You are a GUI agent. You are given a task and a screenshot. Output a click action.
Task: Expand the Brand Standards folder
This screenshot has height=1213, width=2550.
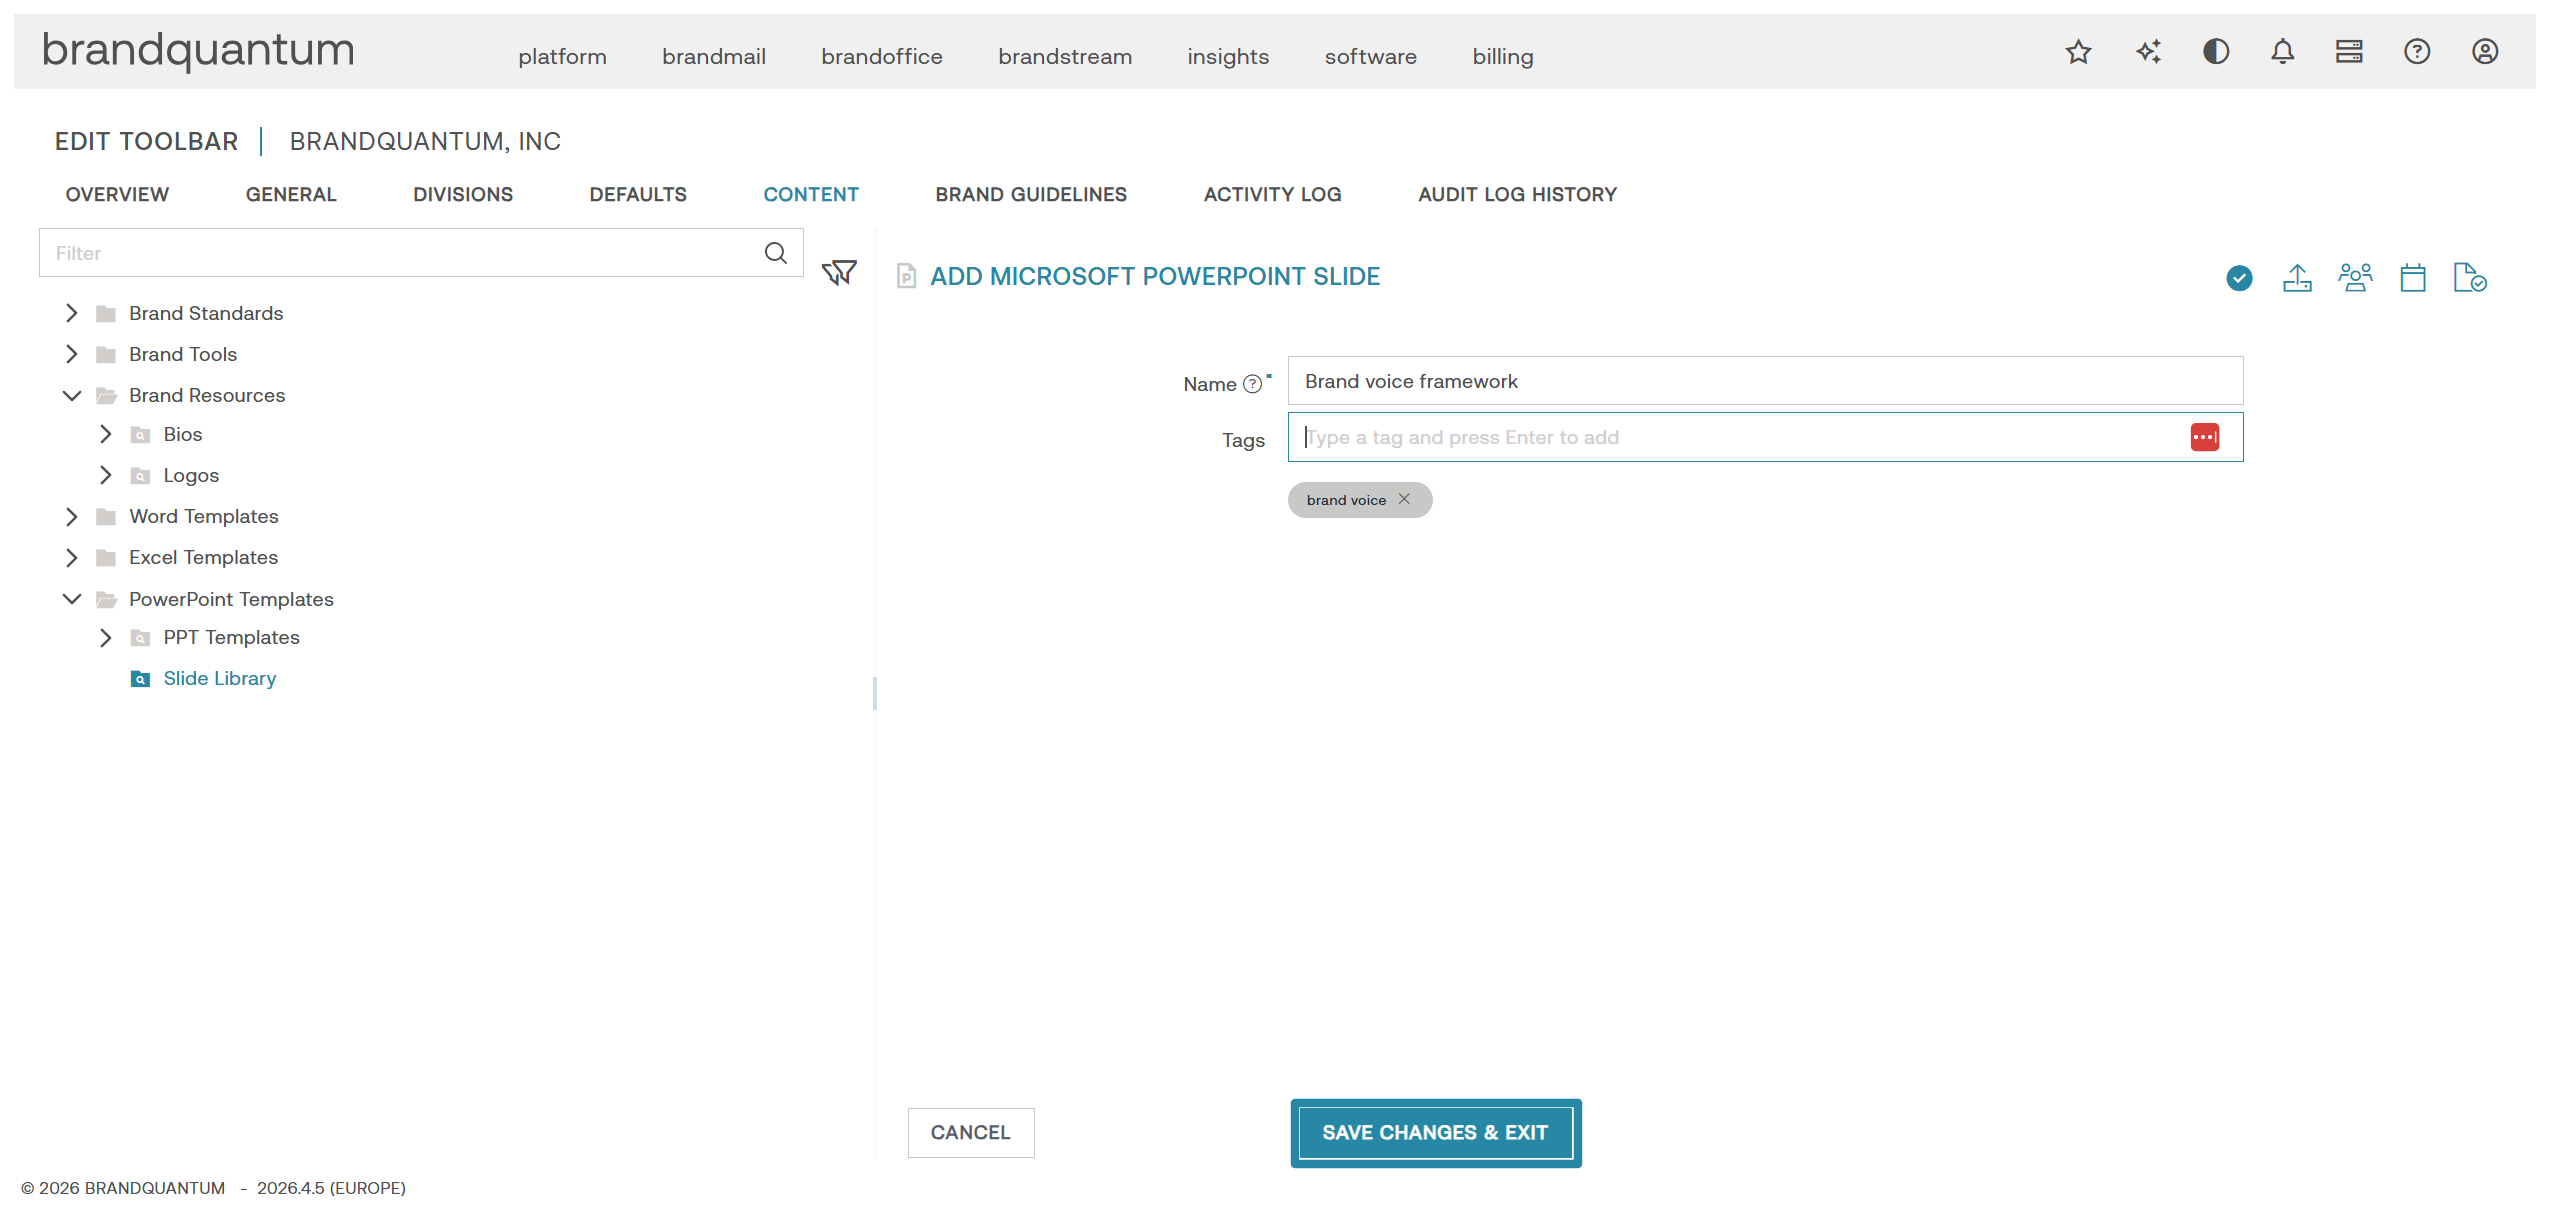[71, 313]
